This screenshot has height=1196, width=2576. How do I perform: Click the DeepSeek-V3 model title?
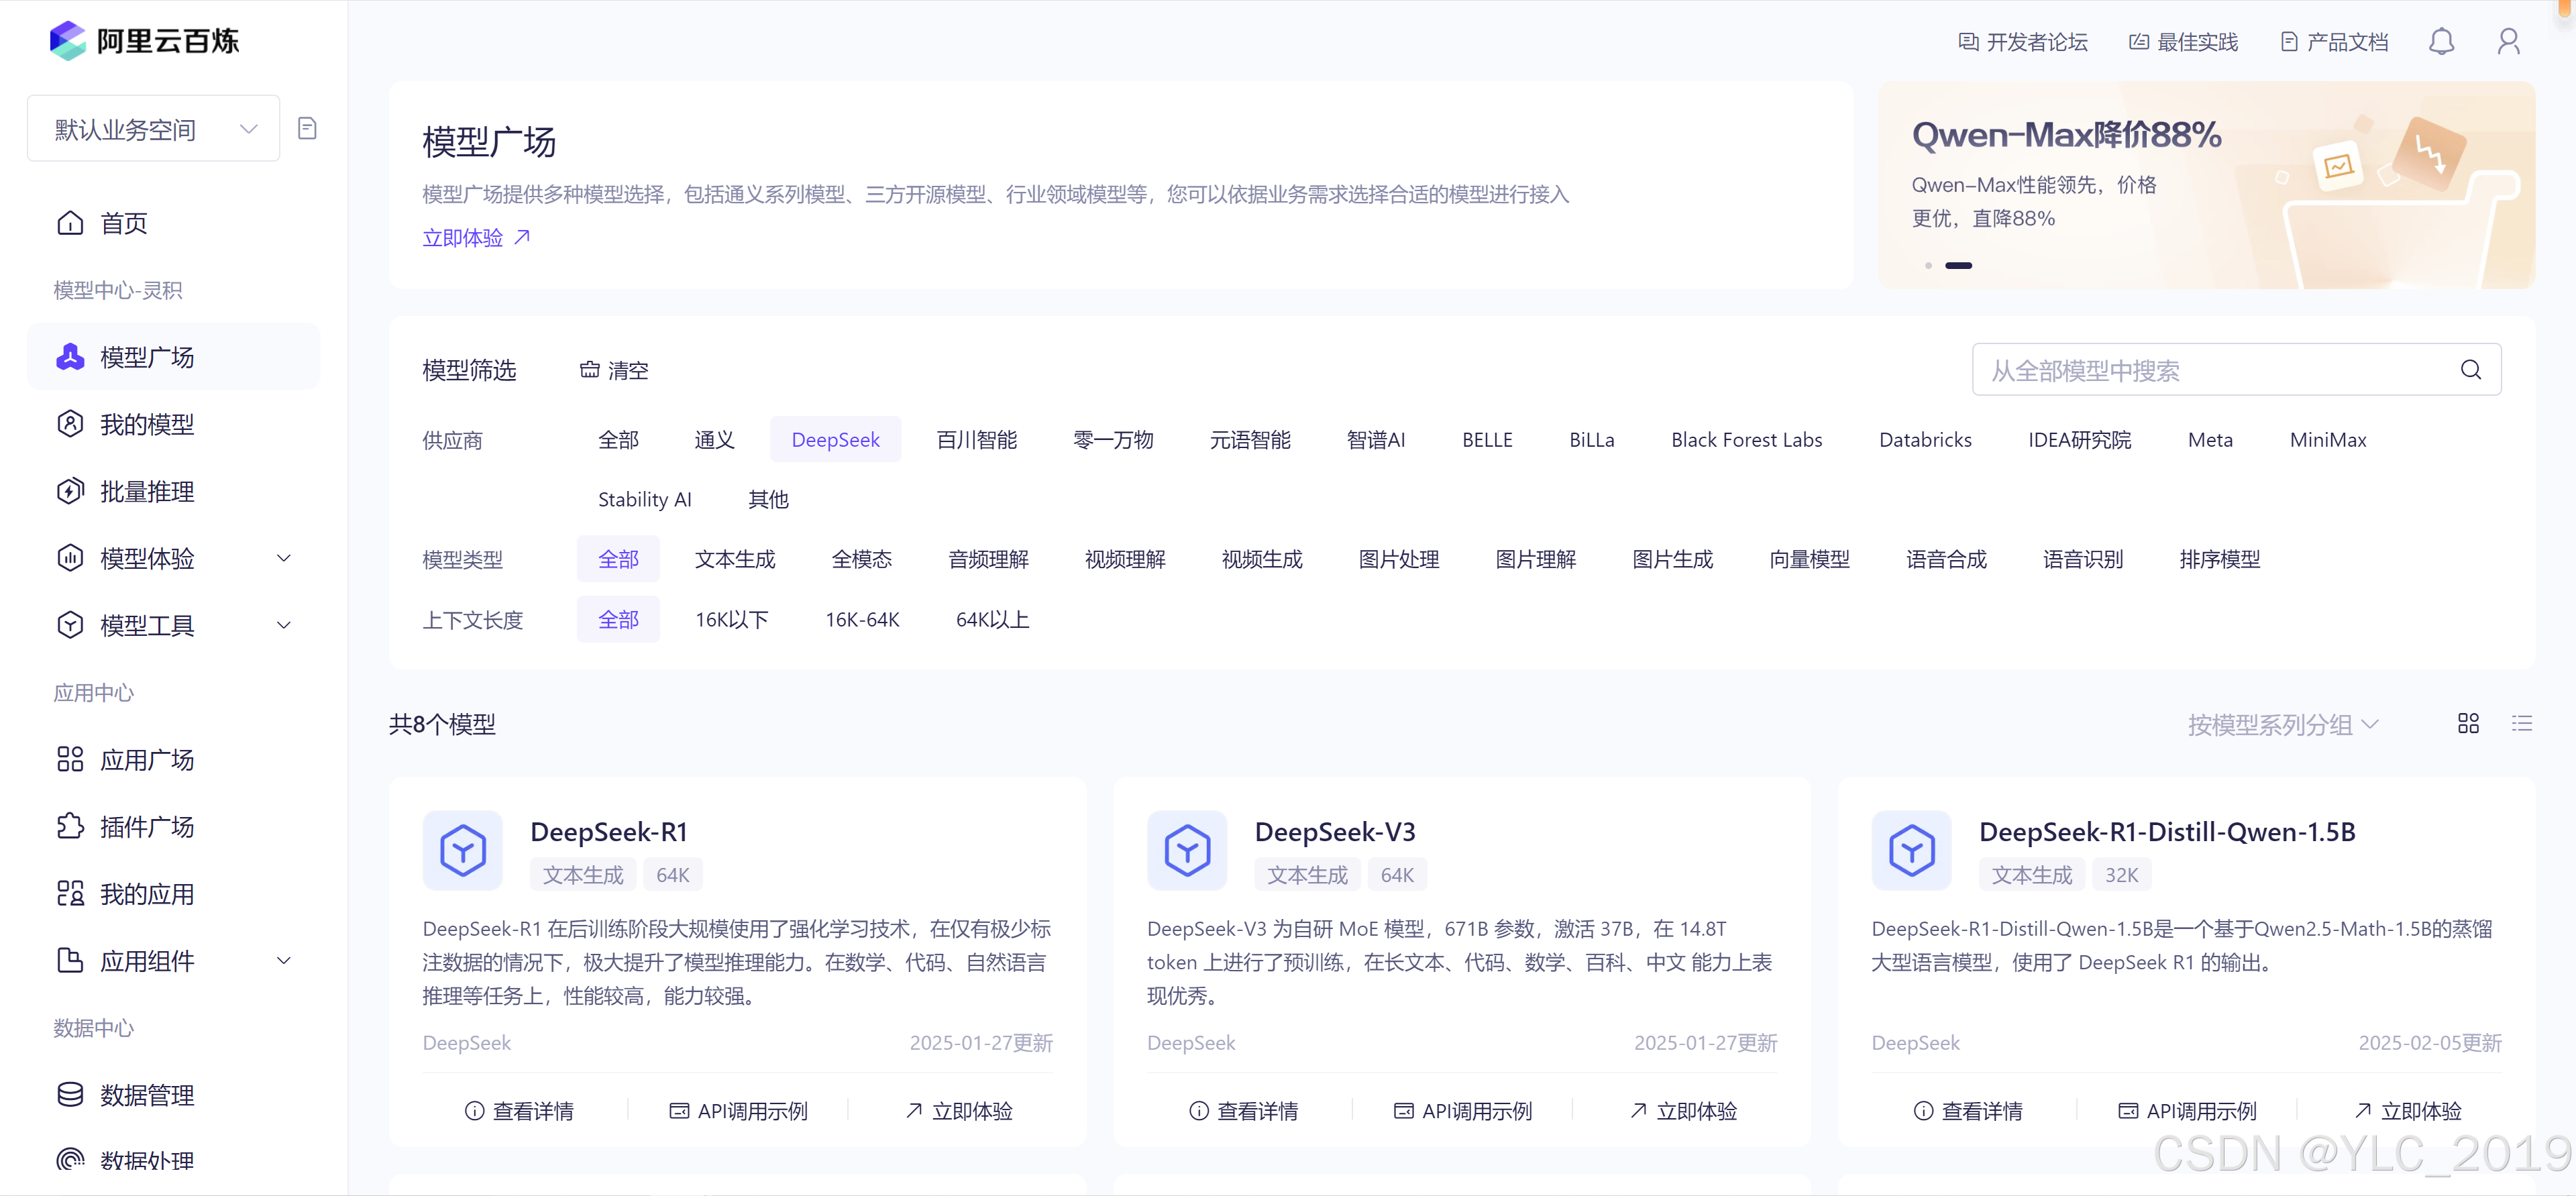[x=1334, y=831]
